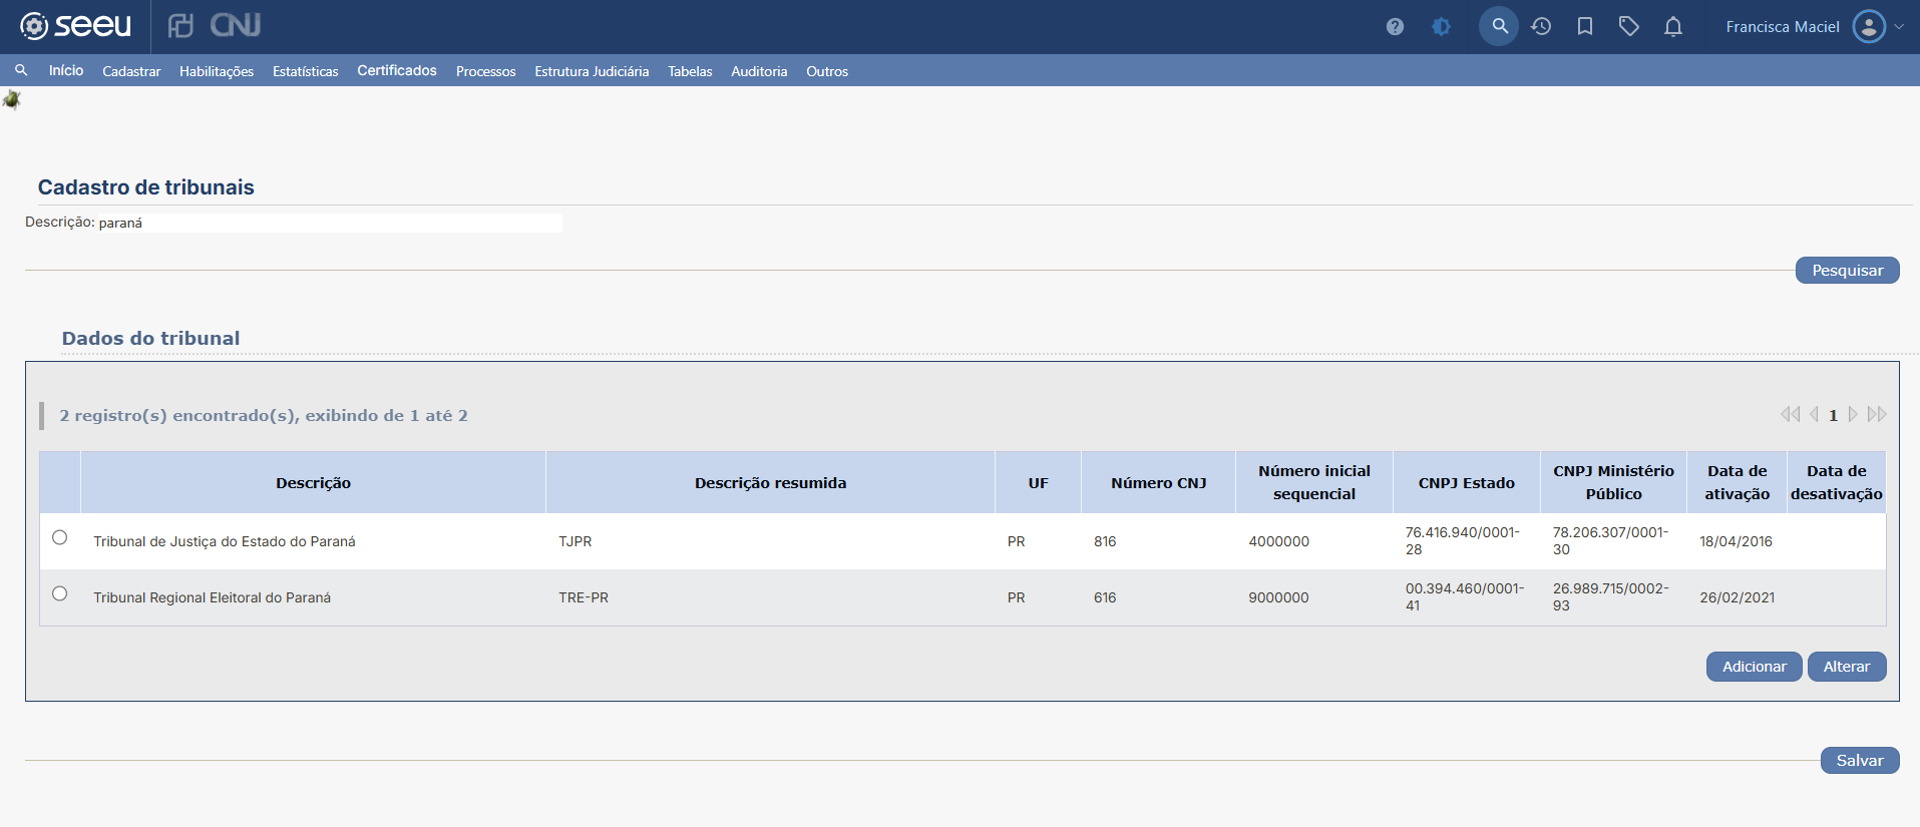Image resolution: width=1920 pixels, height=827 pixels.
Task: Select Tribunal Regional Eleitoral do Paraná radio
Action: click(x=60, y=593)
